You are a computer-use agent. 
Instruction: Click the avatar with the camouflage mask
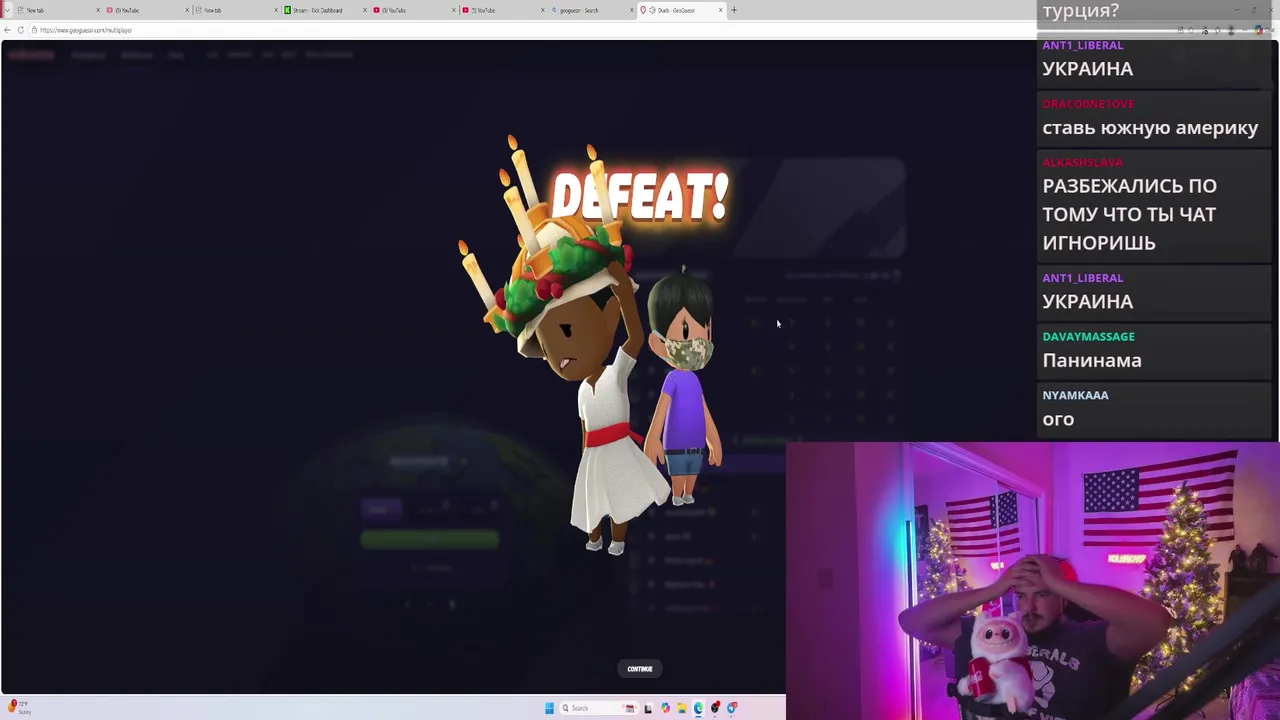click(x=685, y=385)
